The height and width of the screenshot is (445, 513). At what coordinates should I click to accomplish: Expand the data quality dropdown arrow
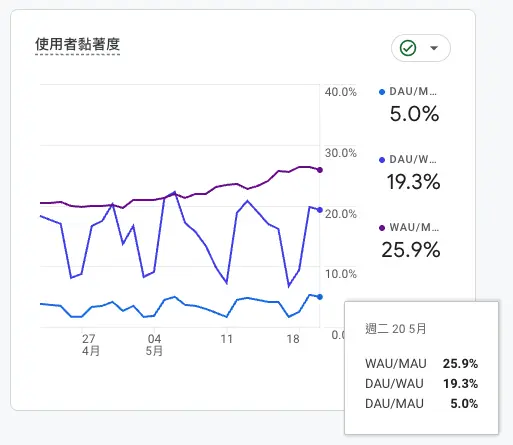click(x=434, y=48)
